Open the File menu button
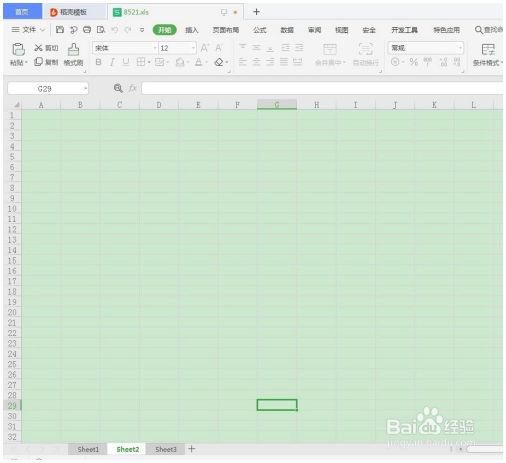 (28, 30)
